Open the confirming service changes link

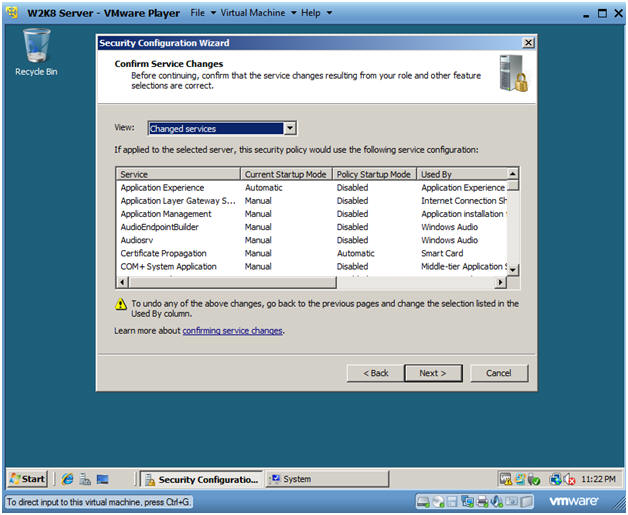[232, 331]
